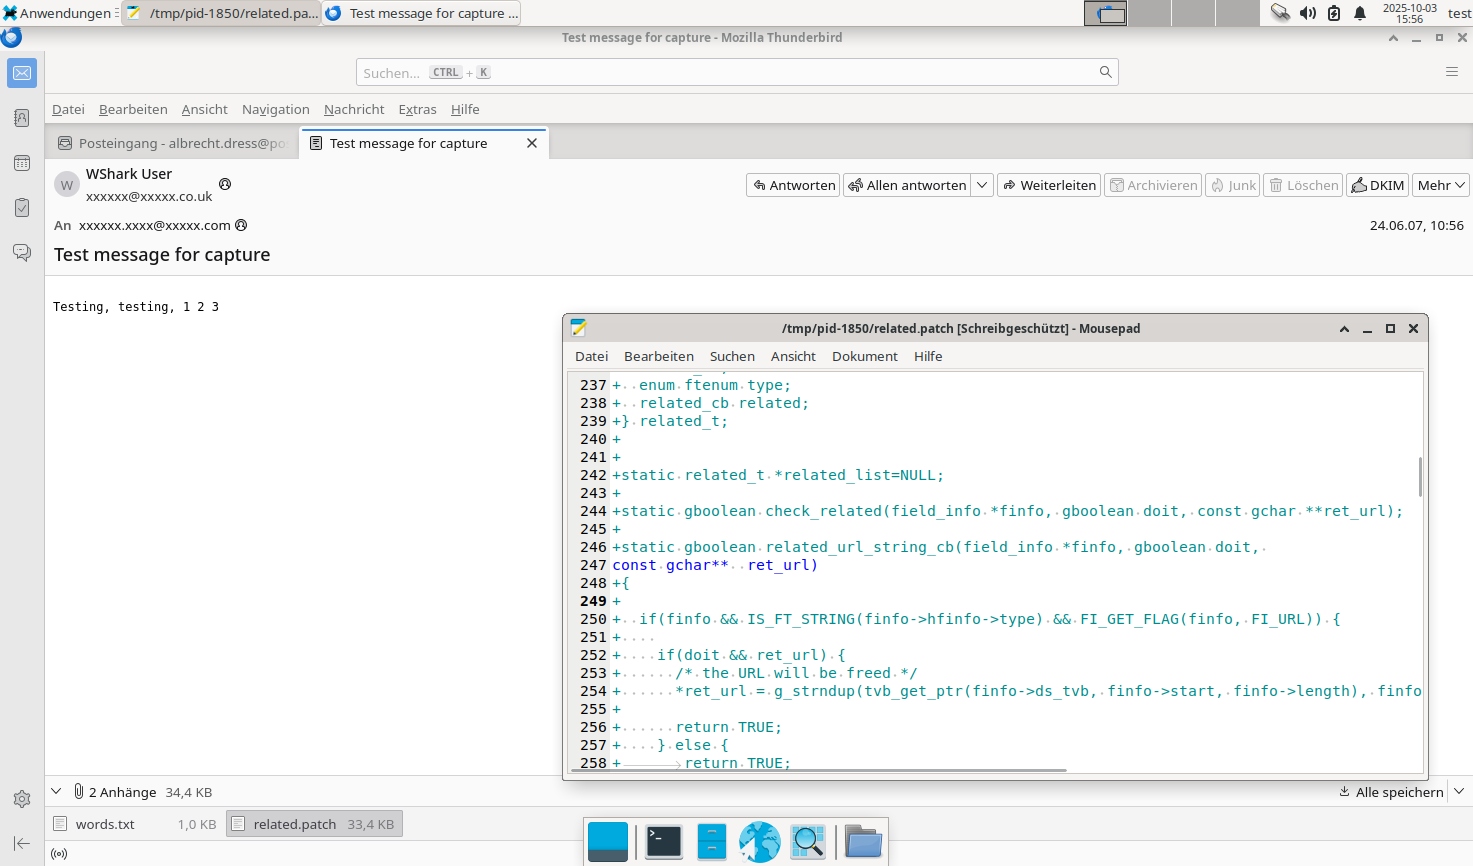Open the Tasks space icon
1473x866 pixels.
(22, 208)
